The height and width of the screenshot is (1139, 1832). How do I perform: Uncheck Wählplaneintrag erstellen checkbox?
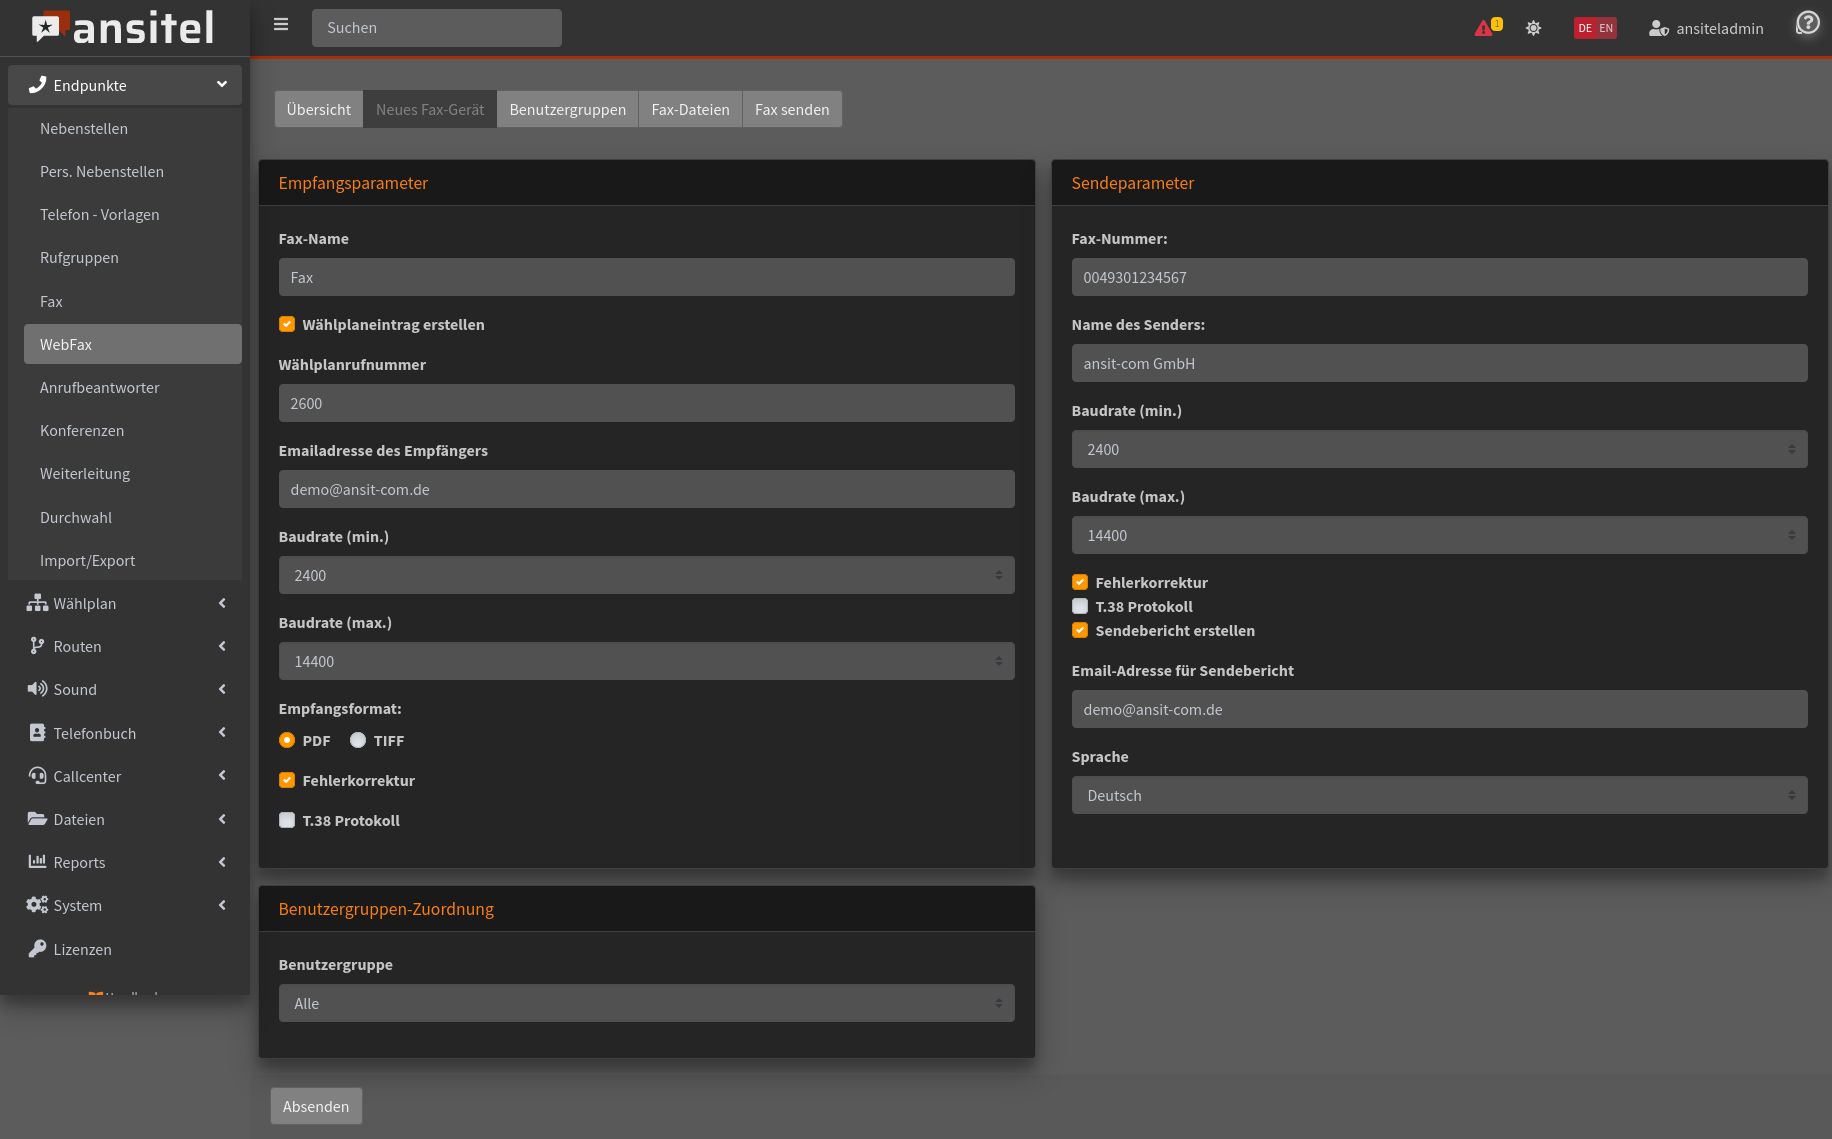(x=287, y=324)
